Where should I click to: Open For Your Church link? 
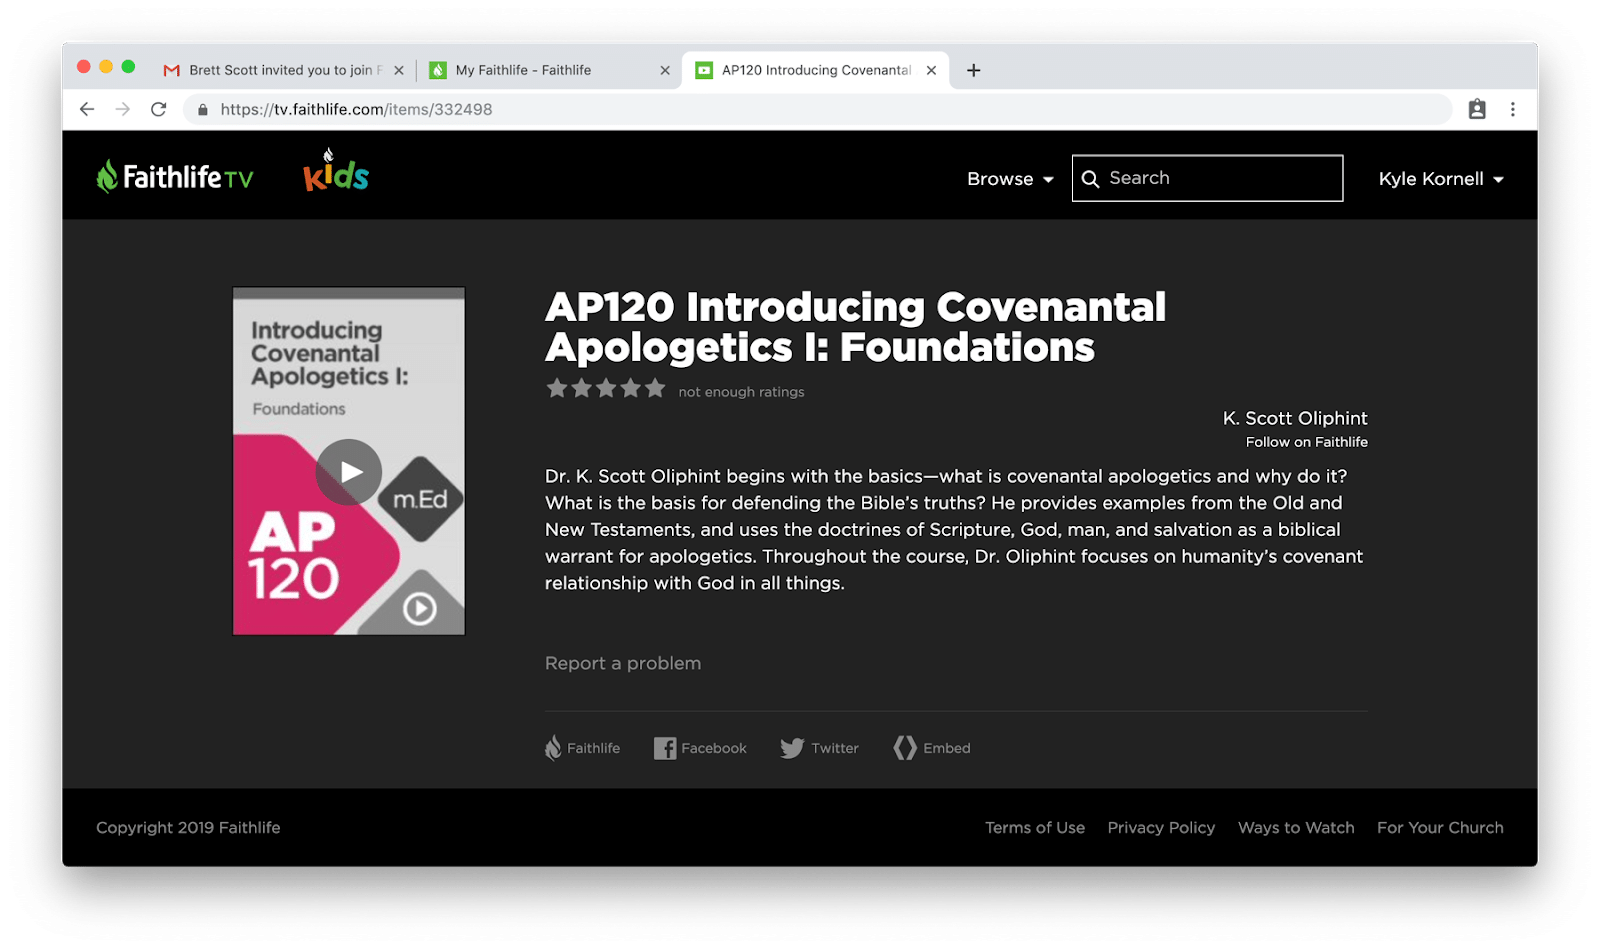click(x=1440, y=828)
